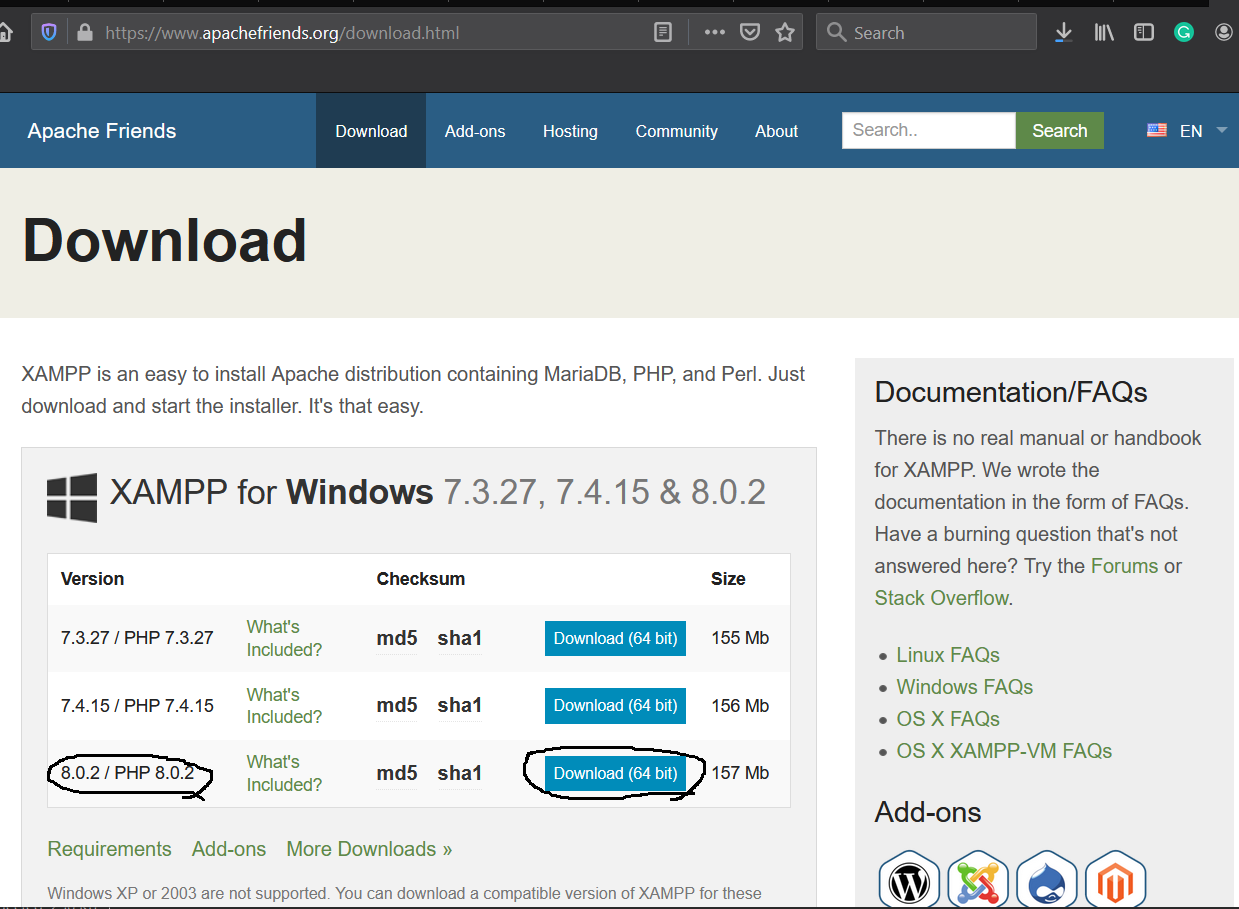Click sha1 checksum for 7.3.27
1239x909 pixels.
460,638
